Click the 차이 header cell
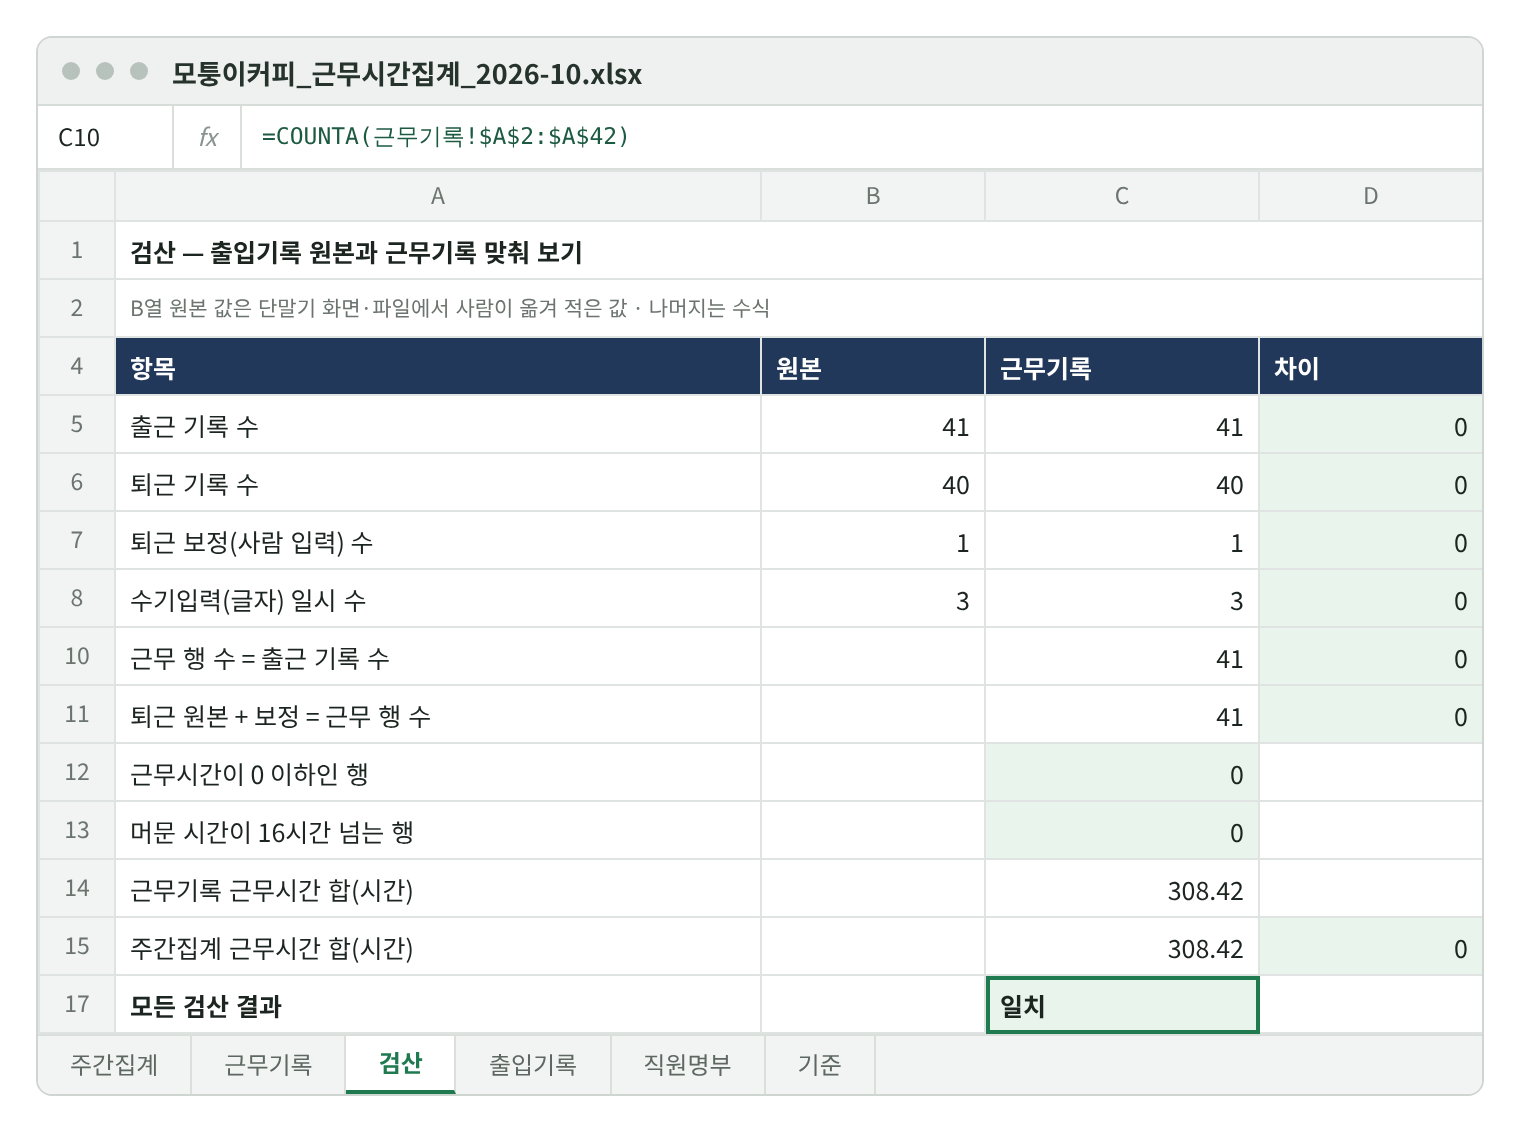This screenshot has width=1520, height=1132. 1371,367
